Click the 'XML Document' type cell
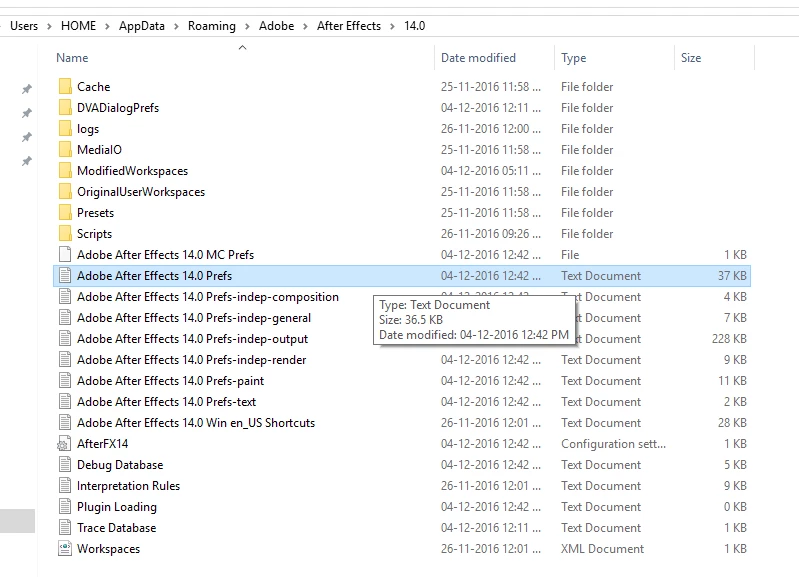 pyautogui.click(x=602, y=548)
